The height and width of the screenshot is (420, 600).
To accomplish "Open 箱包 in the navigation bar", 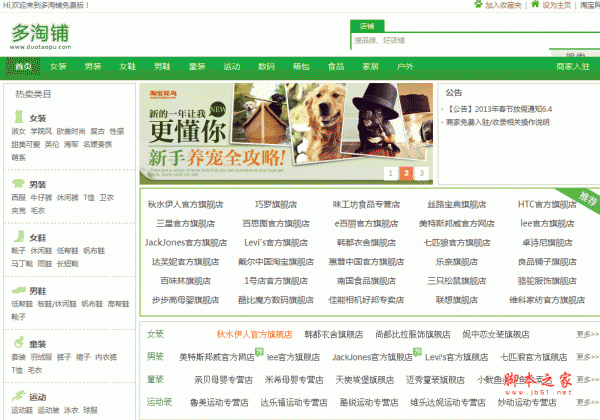I will pyautogui.click(x=301, y=66).
